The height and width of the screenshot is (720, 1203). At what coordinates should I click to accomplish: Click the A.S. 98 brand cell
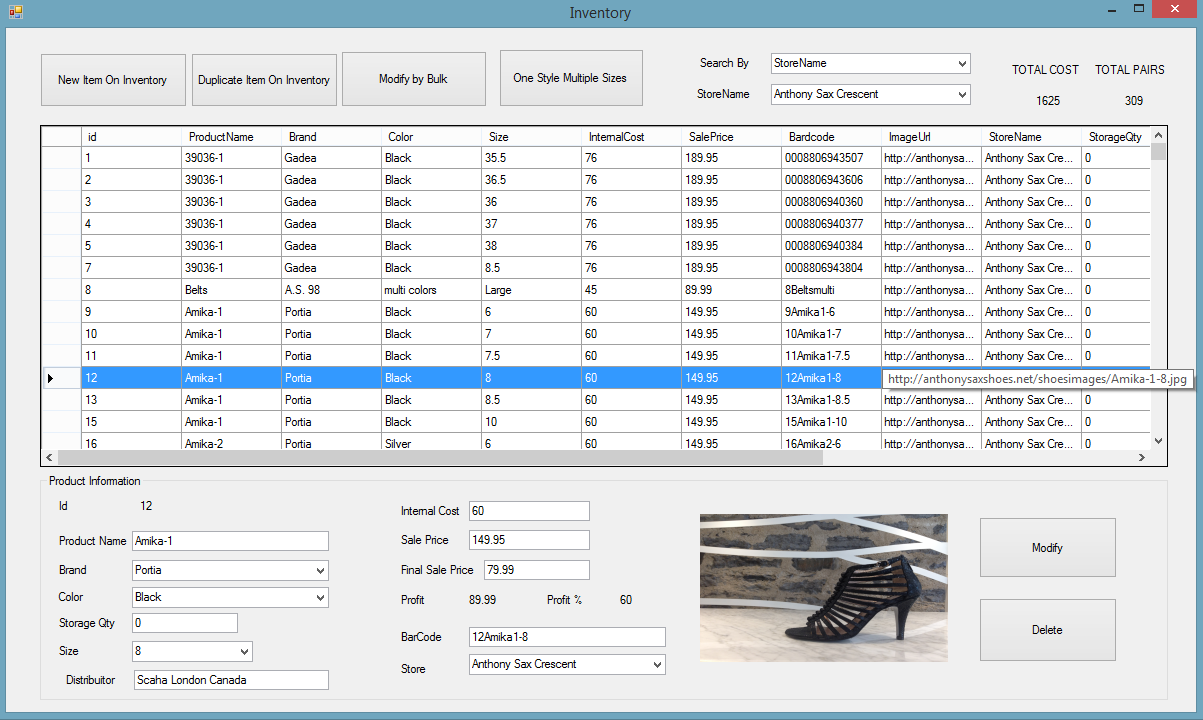point(331,290)
